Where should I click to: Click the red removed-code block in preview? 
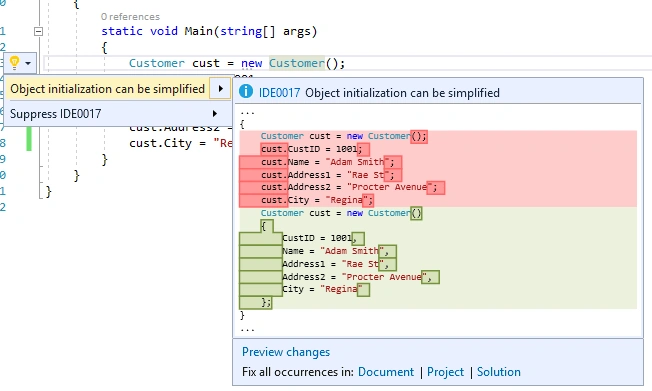point(438,168)
